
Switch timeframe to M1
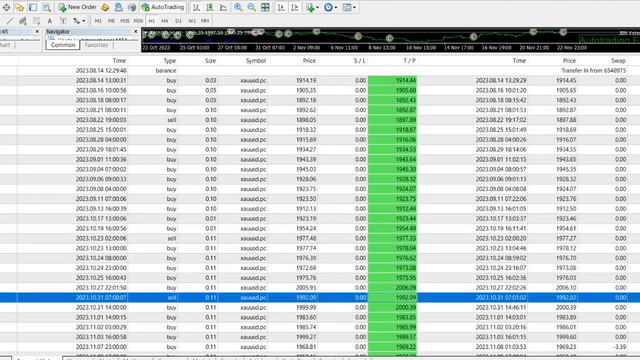tap(98, 20)
